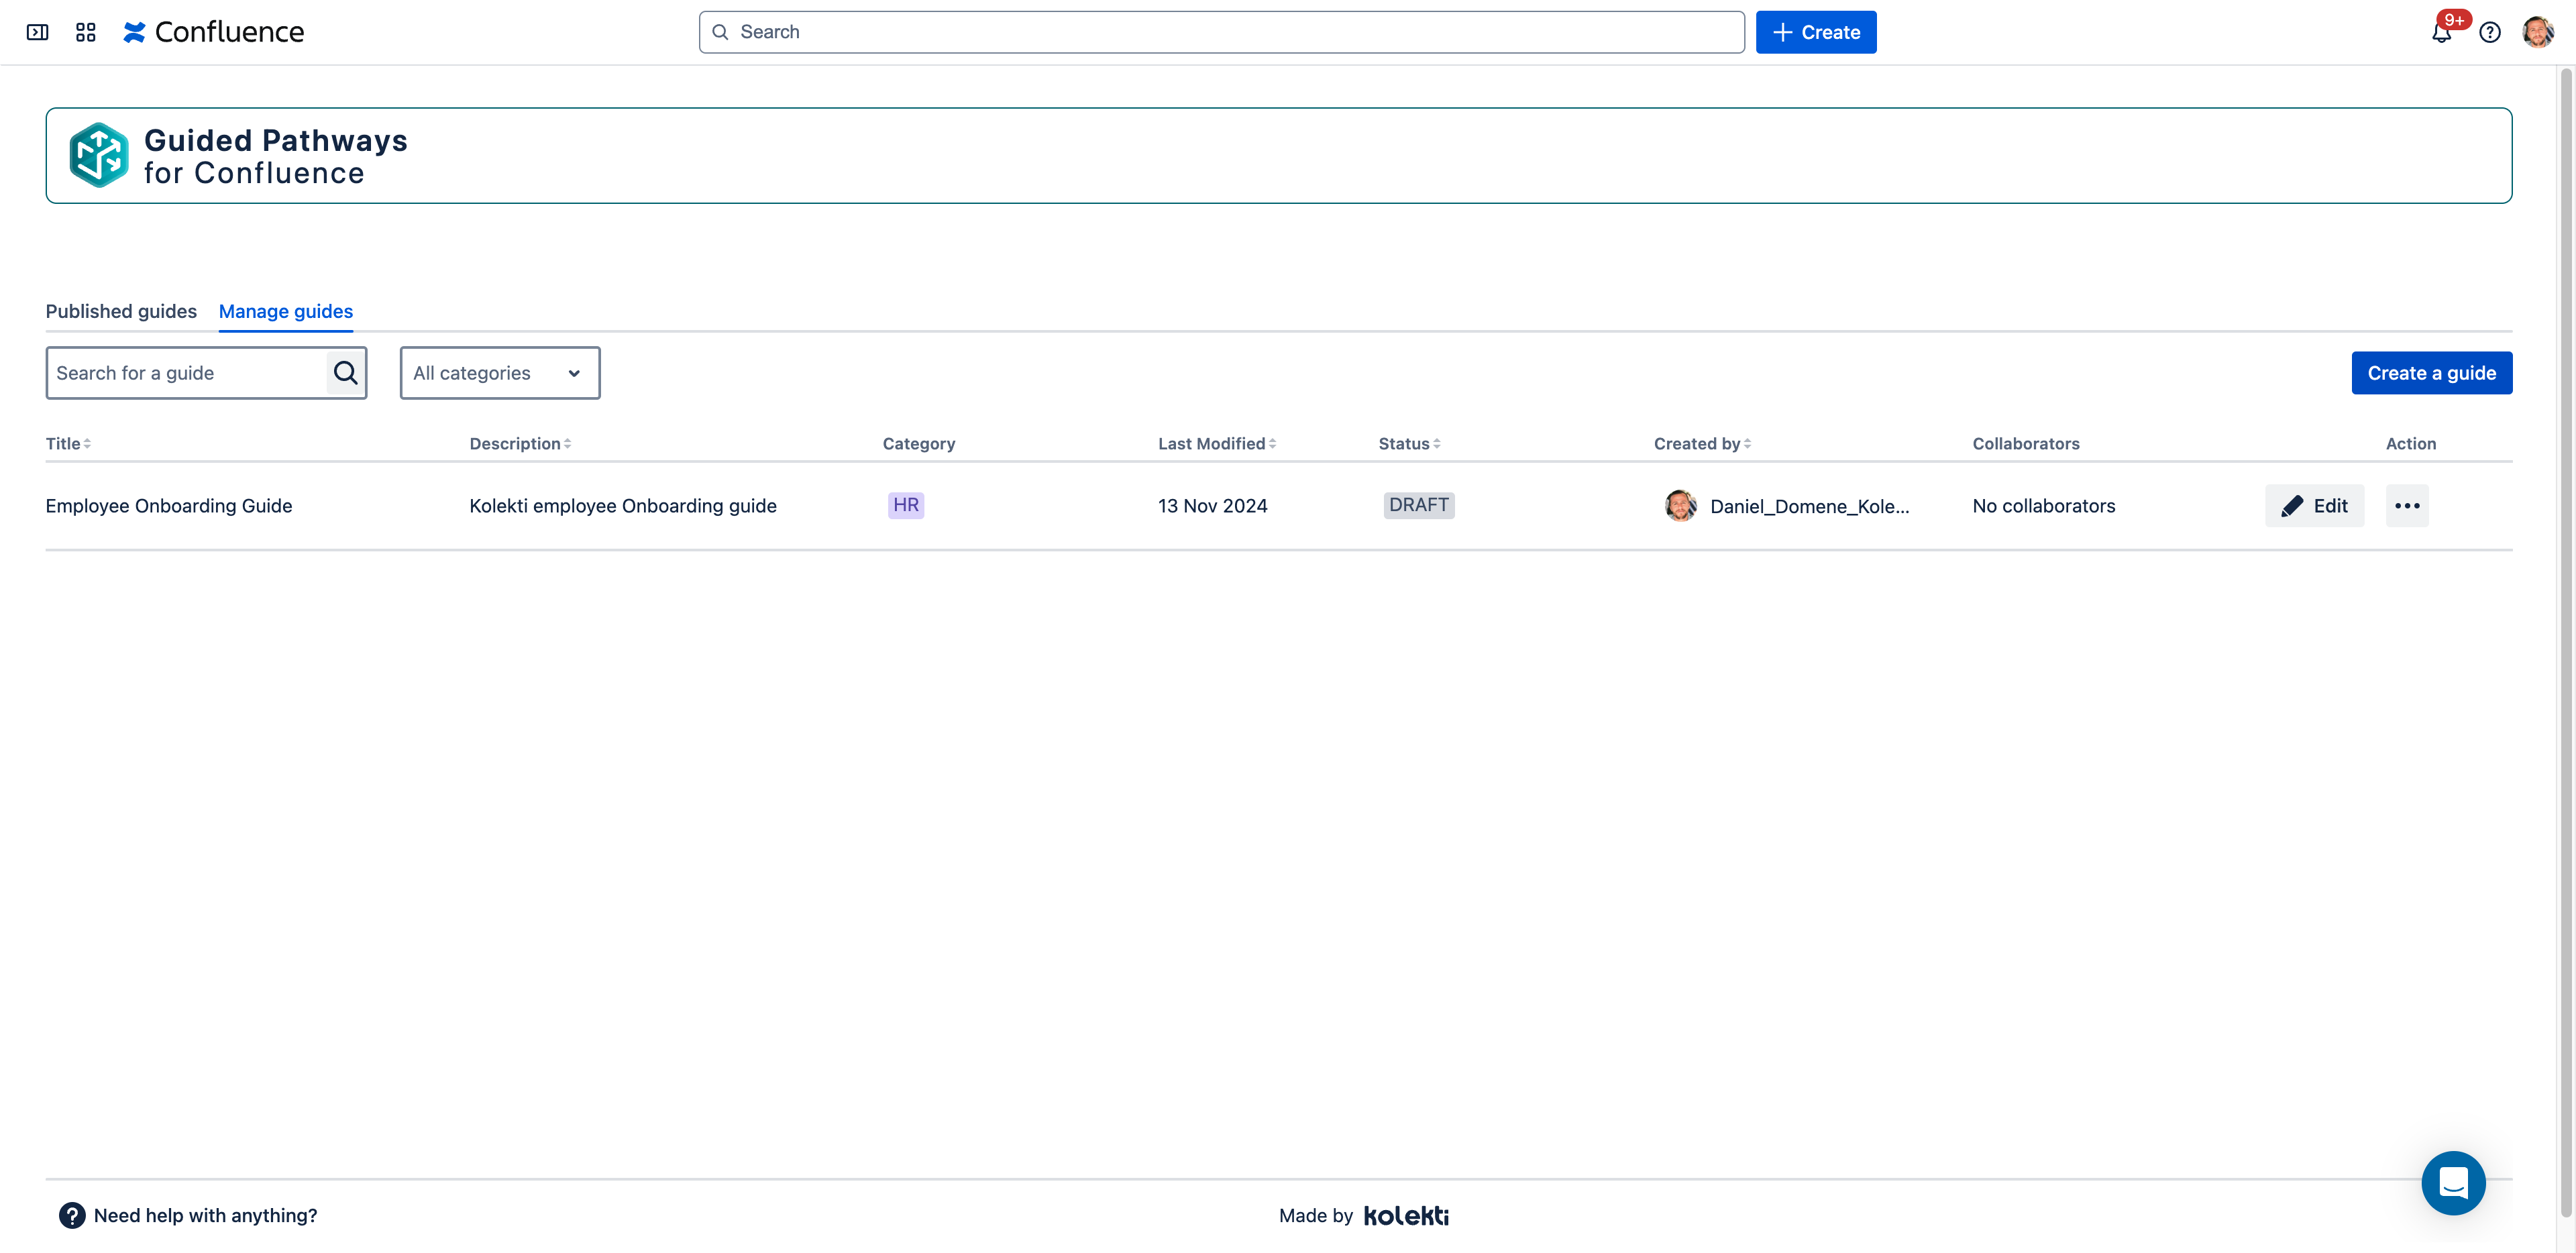Viewport: 2576px width, 1253px height.
Task: Click No collaborators cell
Action: point(2044,506)
